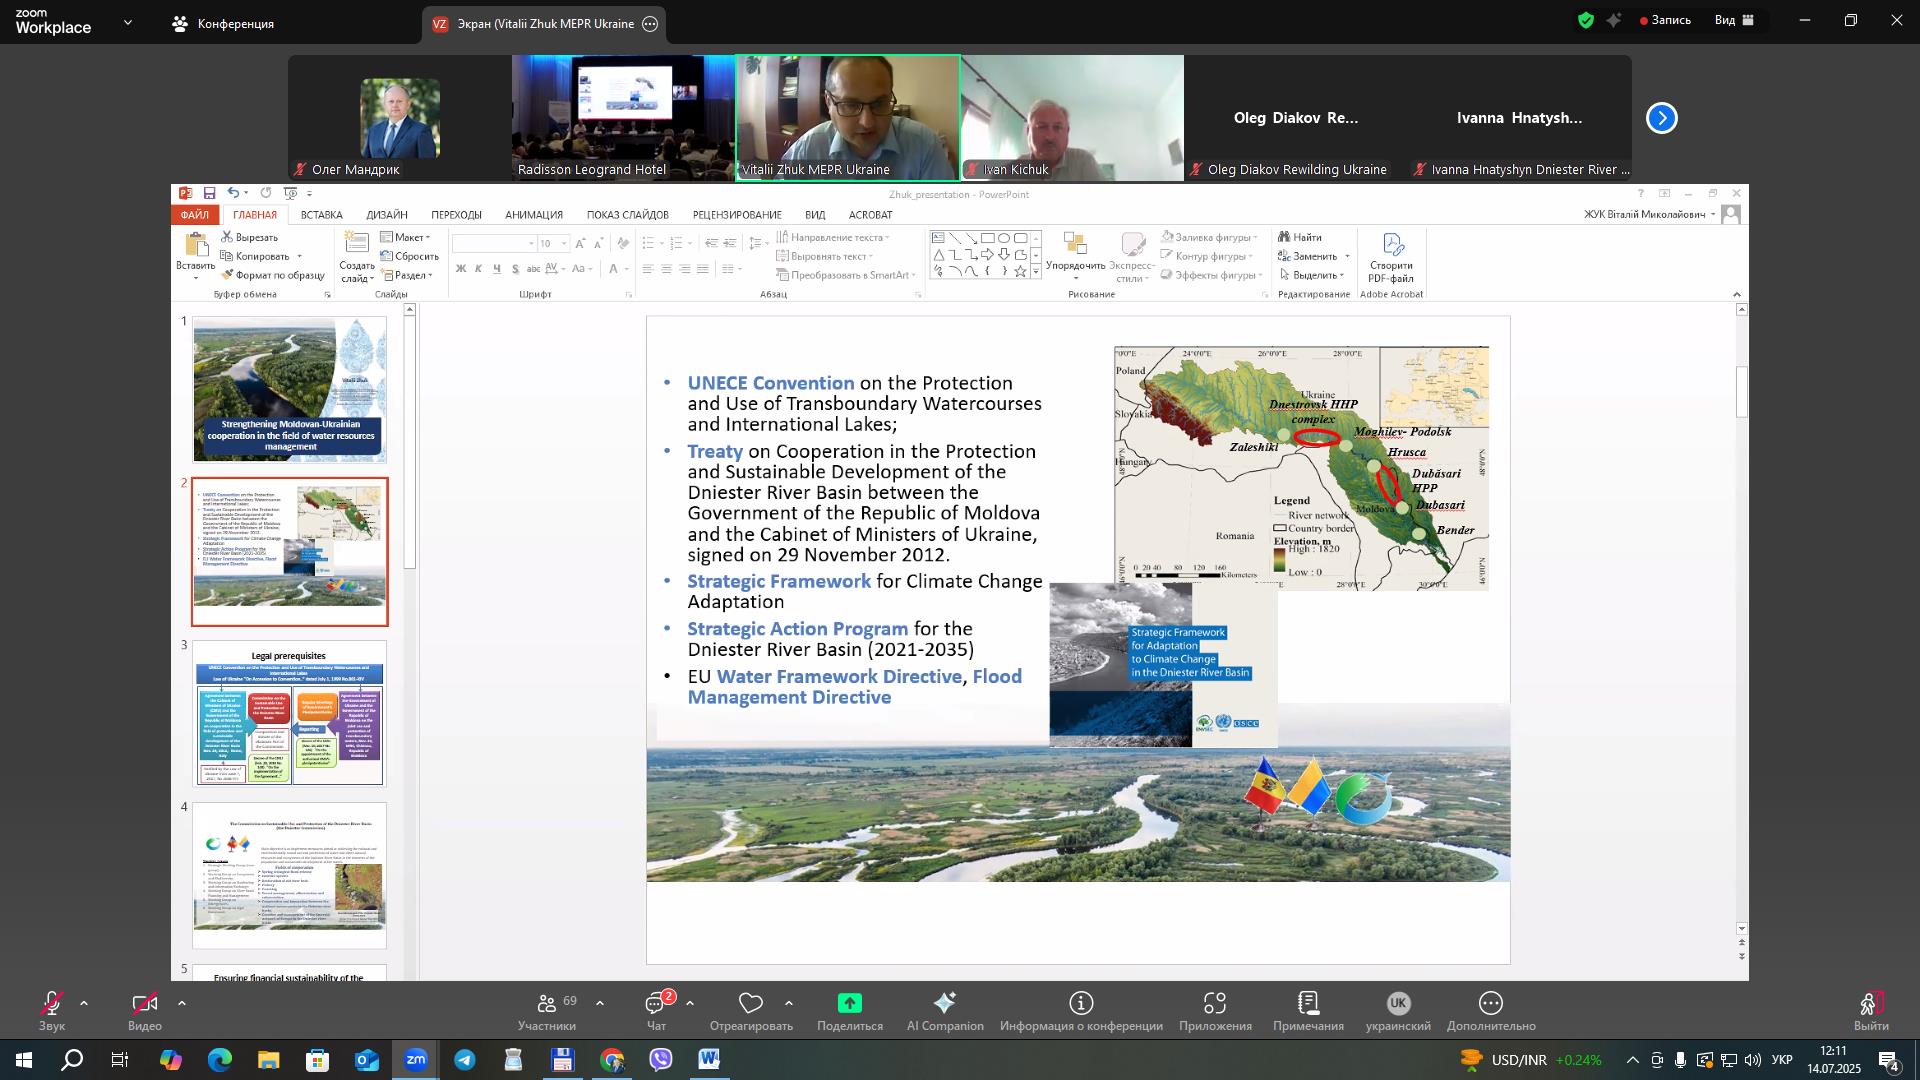1920x1080 pixels.
Task: Open Viber from taskbar
Action: point(661,1060)
